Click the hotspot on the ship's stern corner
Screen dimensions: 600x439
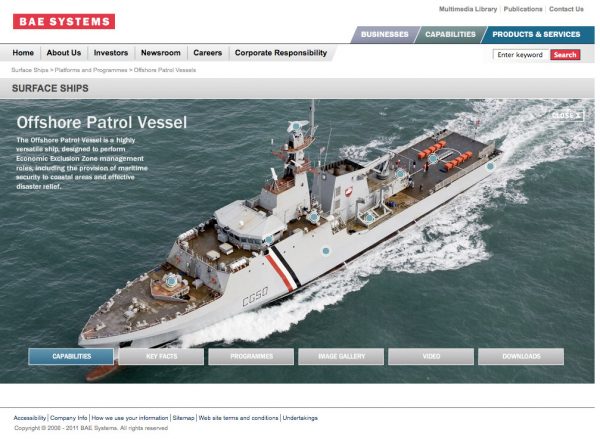pos(490,166)
